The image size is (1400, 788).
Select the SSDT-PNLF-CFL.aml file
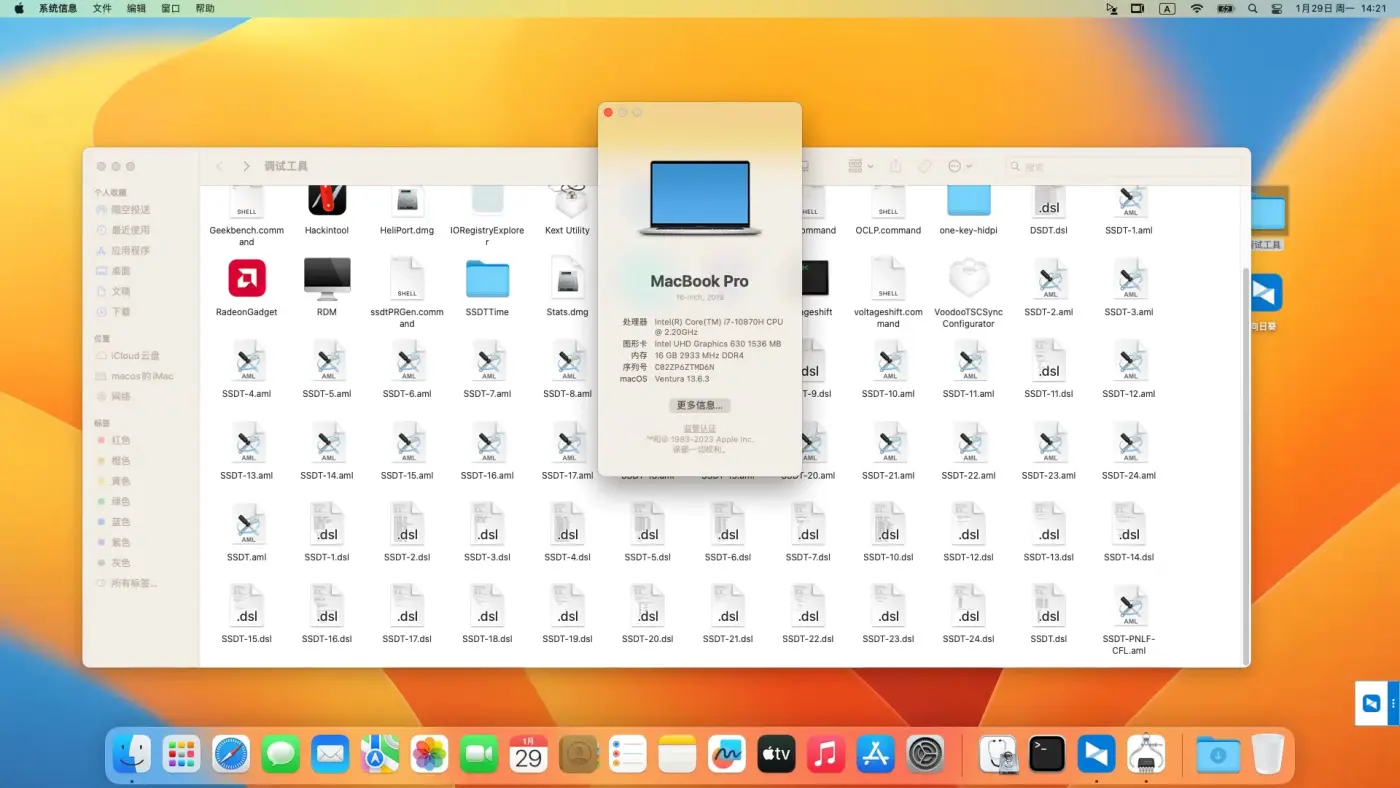tap(1129, 607)
